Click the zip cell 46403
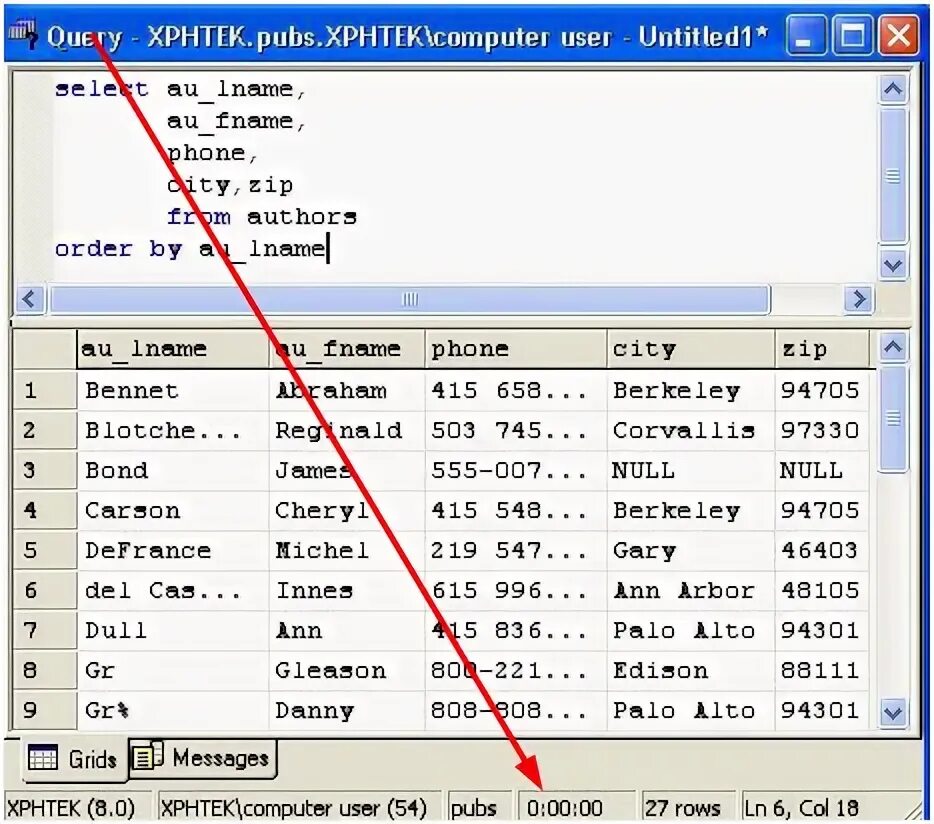 821,551
